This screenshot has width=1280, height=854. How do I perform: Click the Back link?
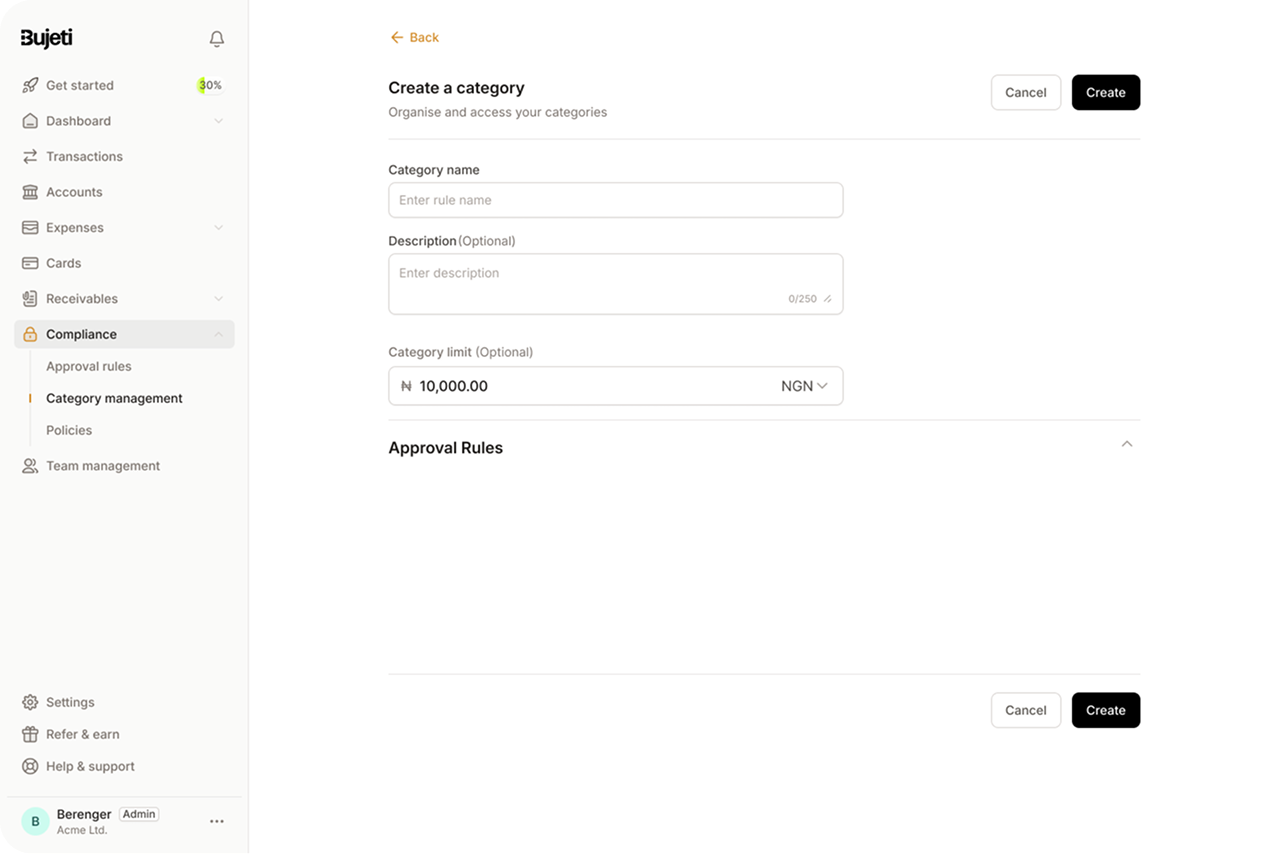point(414,37)
